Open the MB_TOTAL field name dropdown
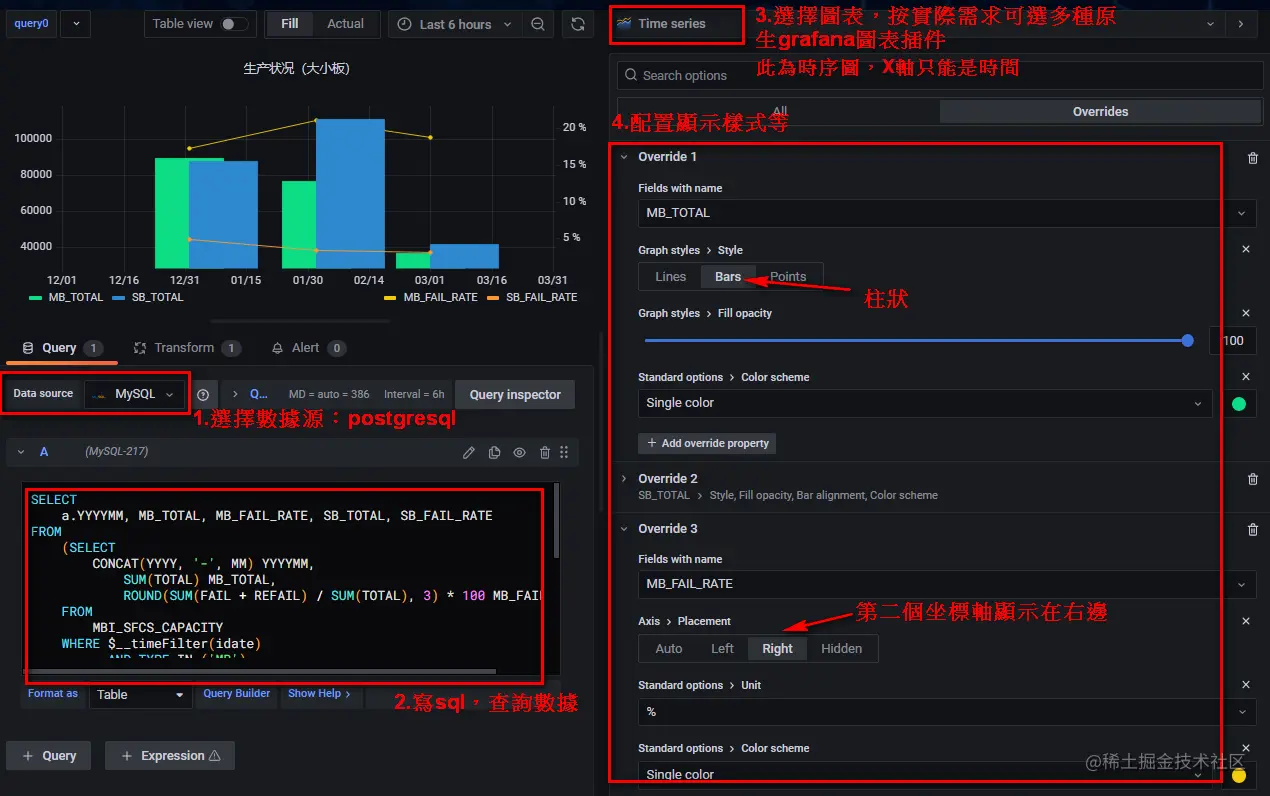The height and width of the screenshot is (796, 1270). coord(947,213)
